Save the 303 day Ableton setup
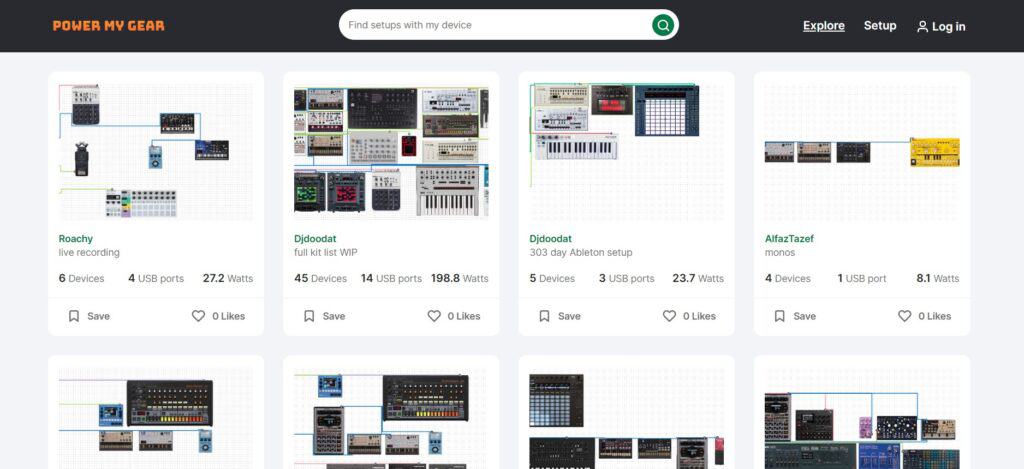This screenshot has height=469, width=1024. (x=559, y=316)
